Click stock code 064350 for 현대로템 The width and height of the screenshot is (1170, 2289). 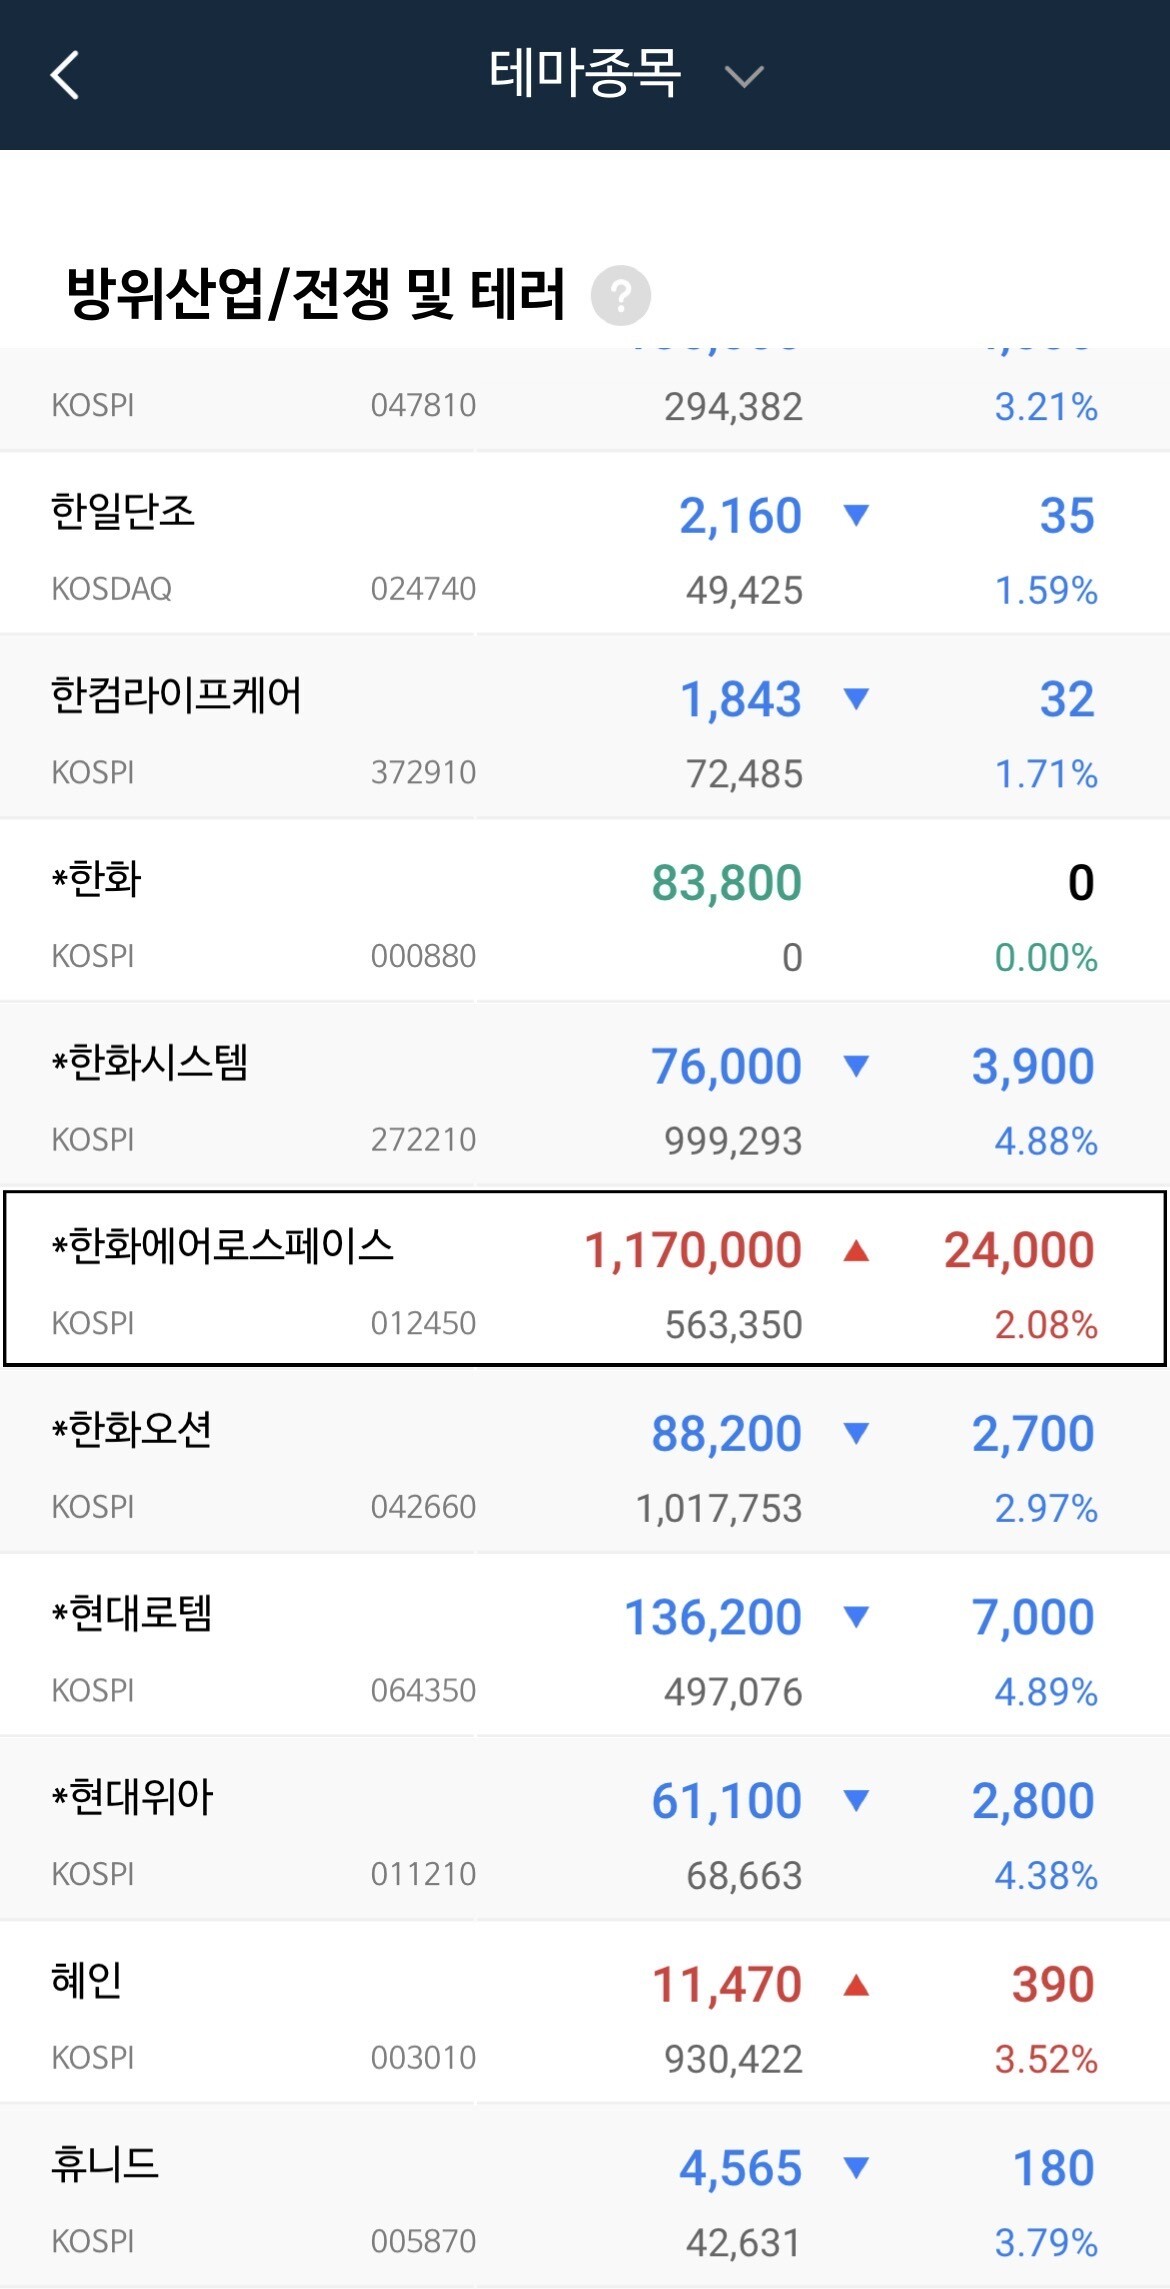423,1691
